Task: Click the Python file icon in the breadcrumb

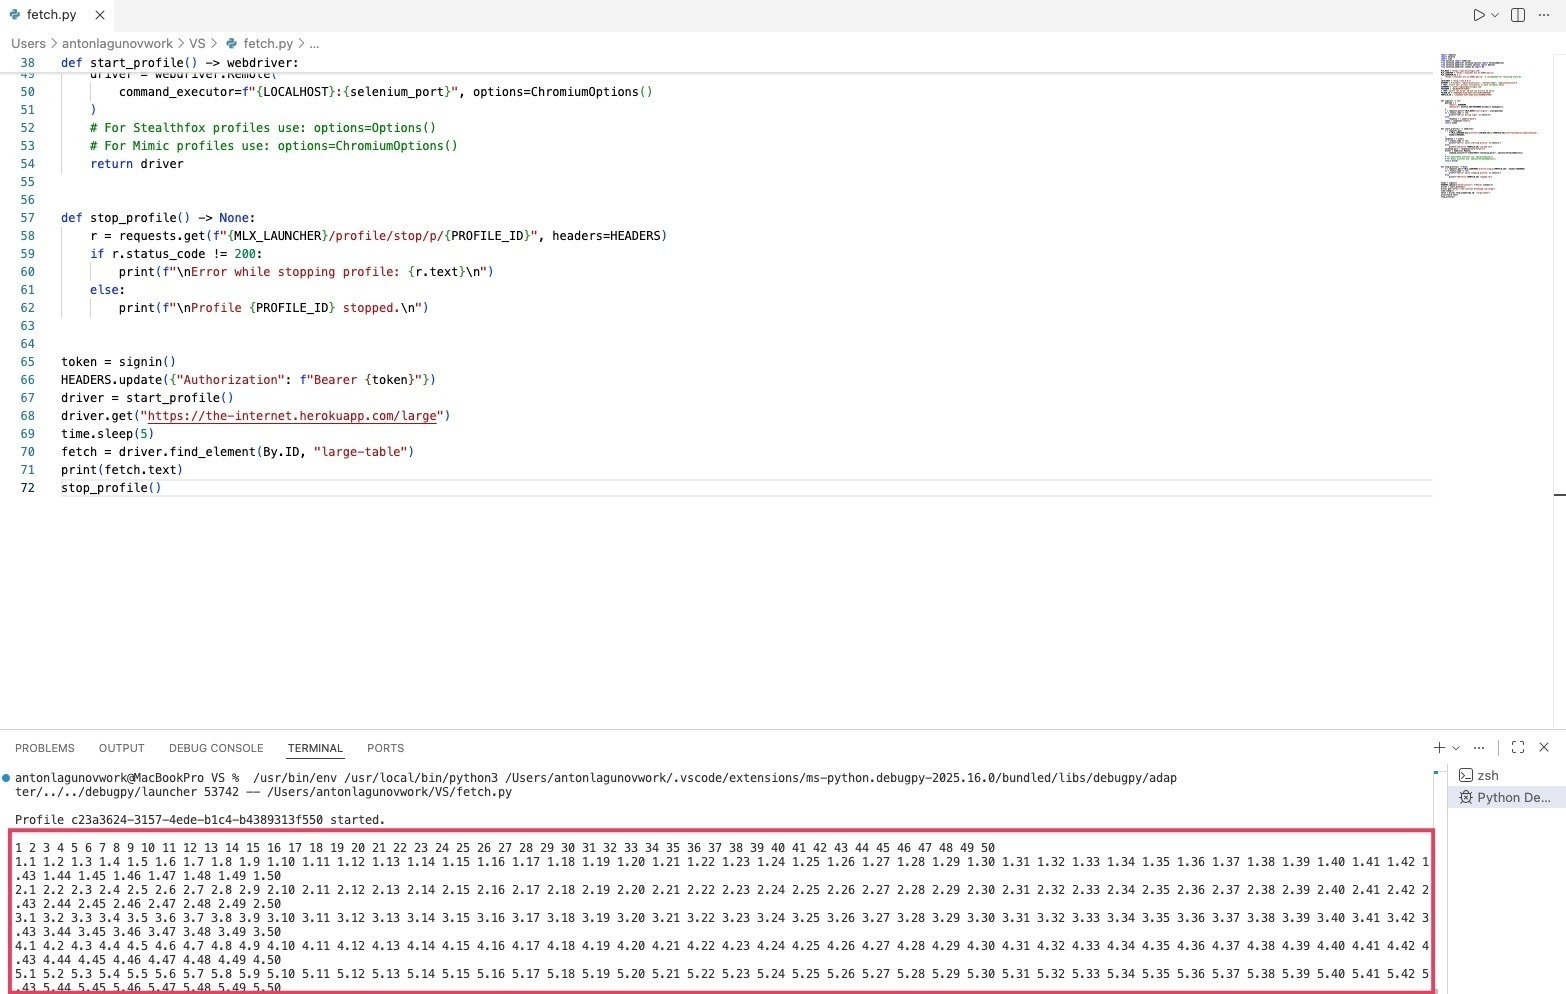Action: [230, 43]
